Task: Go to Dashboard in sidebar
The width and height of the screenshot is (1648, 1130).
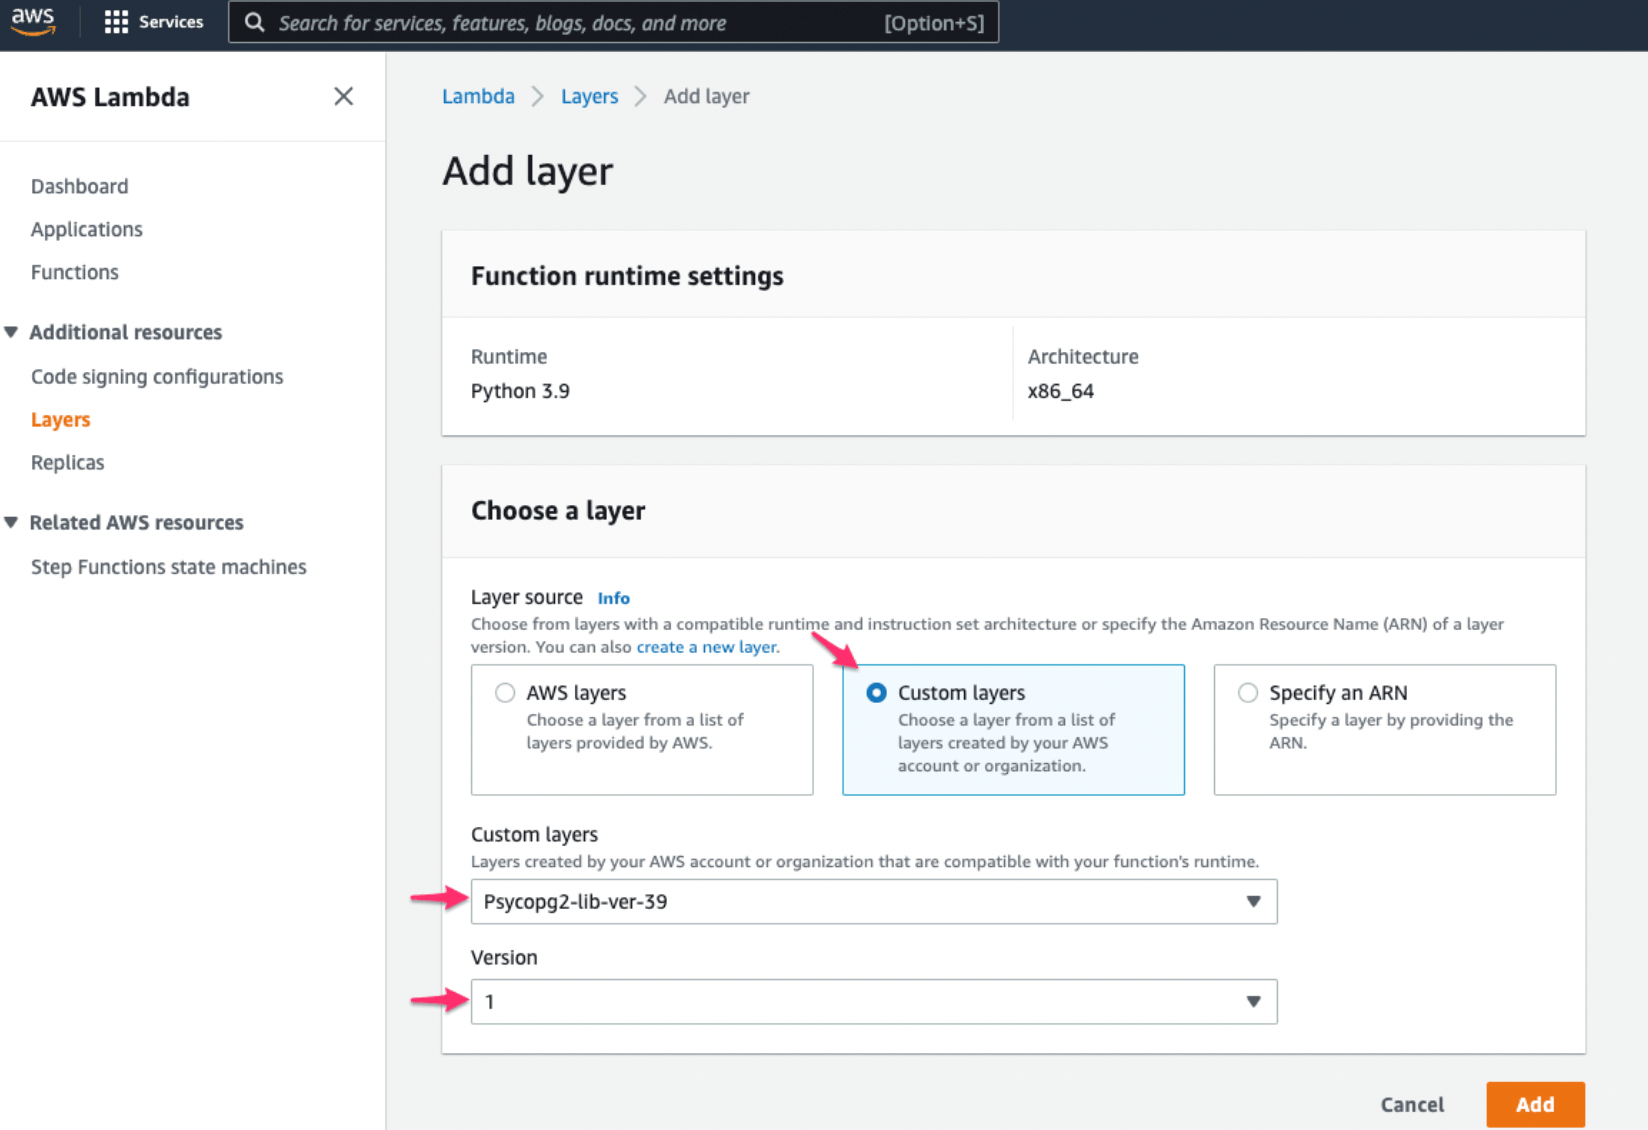Action: (x=79, y=186)
